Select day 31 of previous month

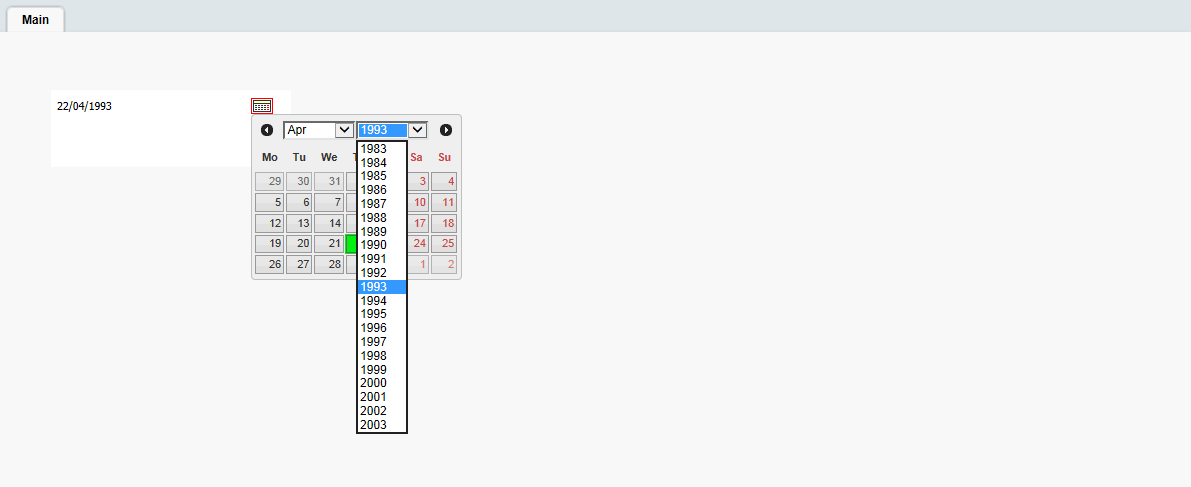[328, 182]
